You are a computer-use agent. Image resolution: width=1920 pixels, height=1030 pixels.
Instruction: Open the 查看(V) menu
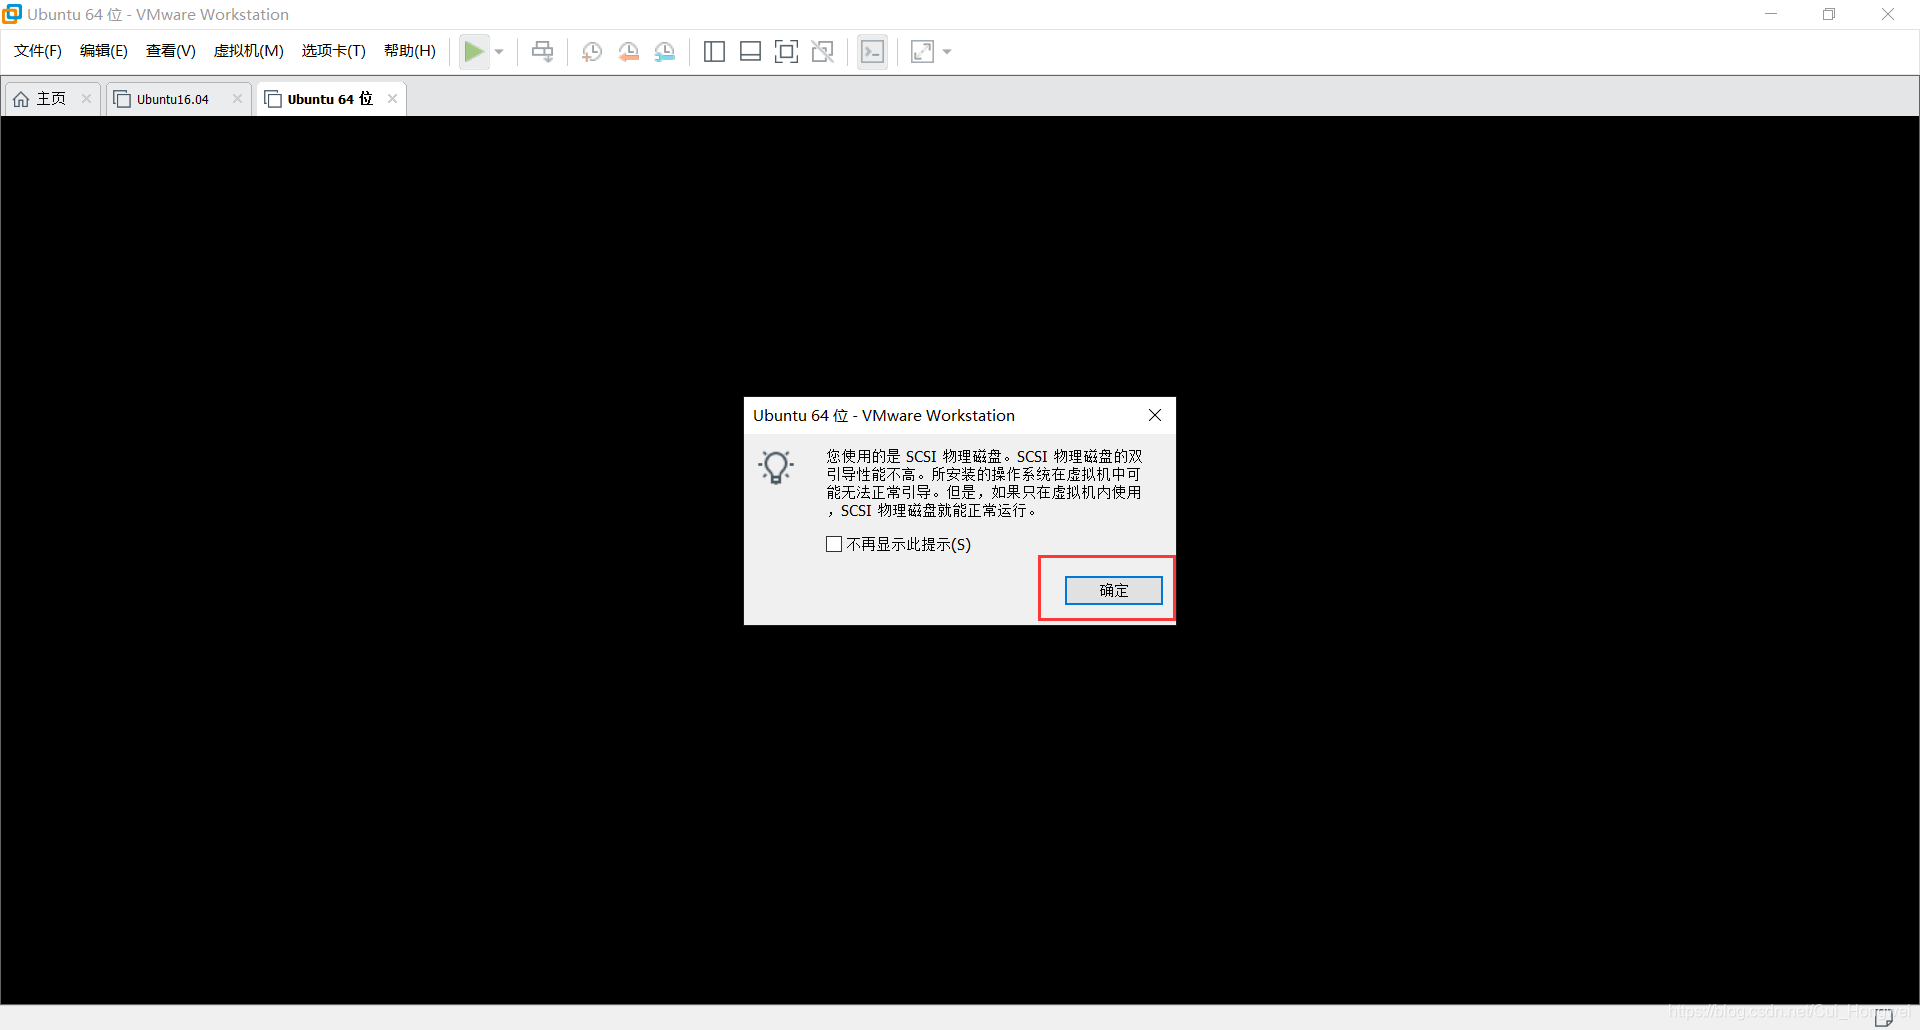click(x=171, y=51)
